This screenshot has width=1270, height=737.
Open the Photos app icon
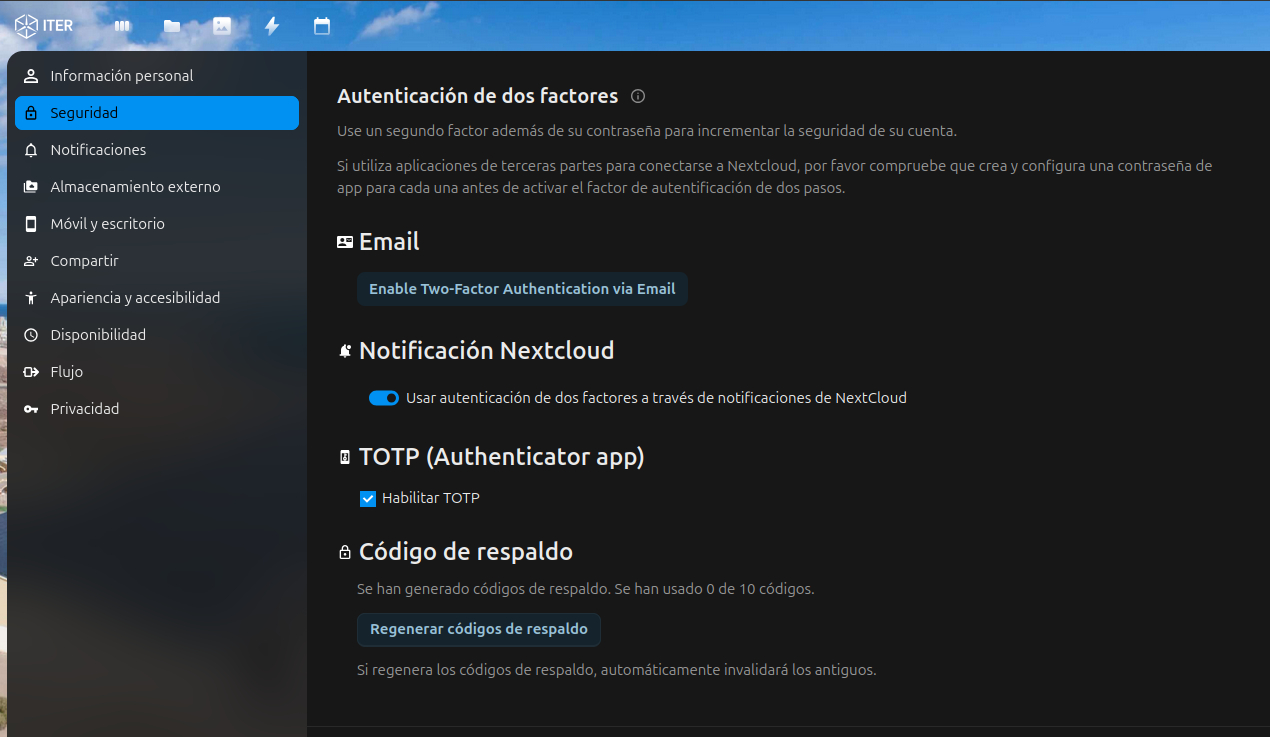click(x=222, y=26)
